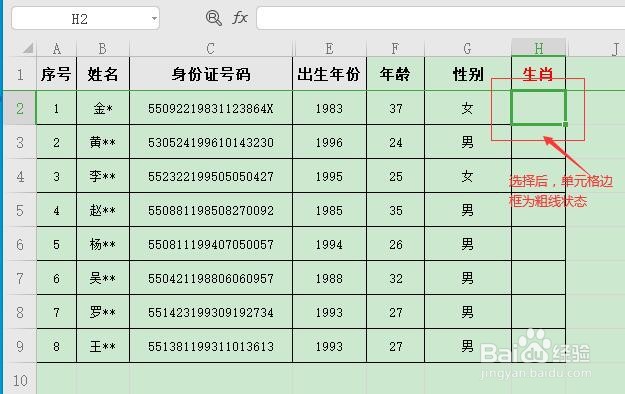625x394 pixels.
Task: Click birth year cell 1994
Action: coord(329,244)
